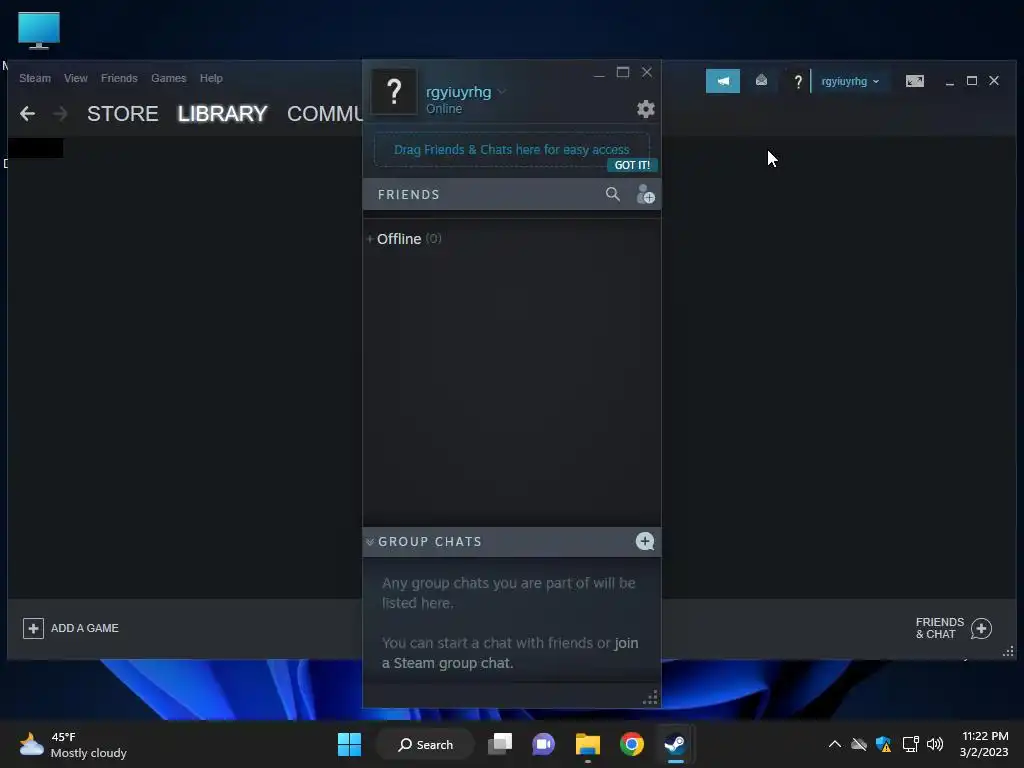The image size is (1024, 768).
Task: Click the profile avatar question mark
Action: click(394, 91)
